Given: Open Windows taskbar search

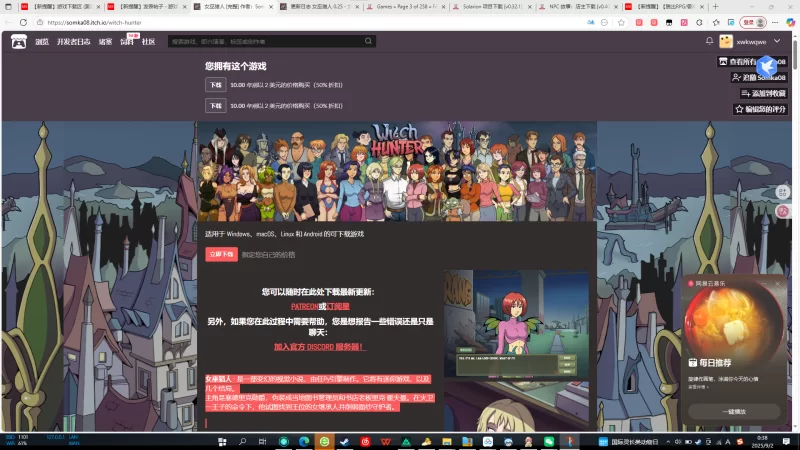Looking at the screenshot, I should [242, 442].
